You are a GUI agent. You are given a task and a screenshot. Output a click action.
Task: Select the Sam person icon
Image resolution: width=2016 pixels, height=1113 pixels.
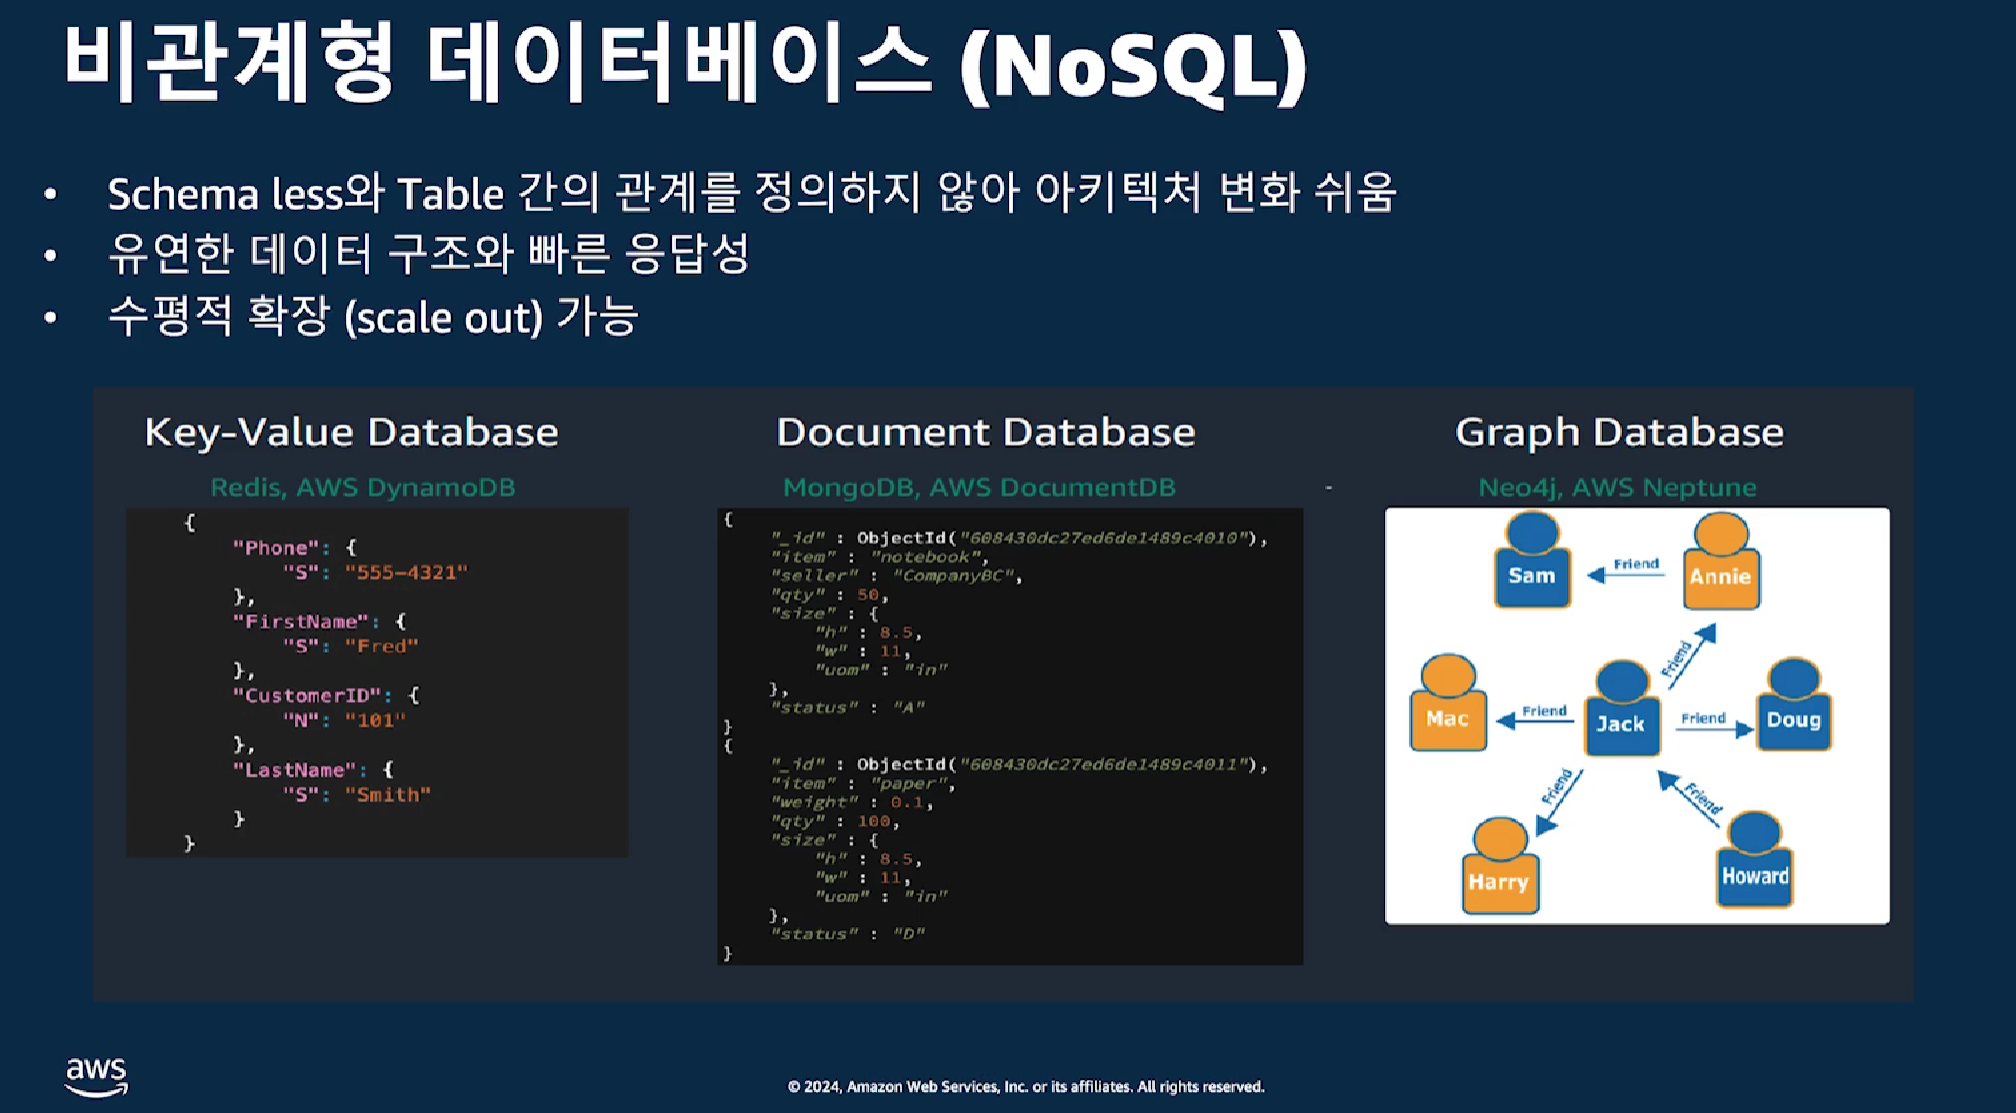(1532, 560)
